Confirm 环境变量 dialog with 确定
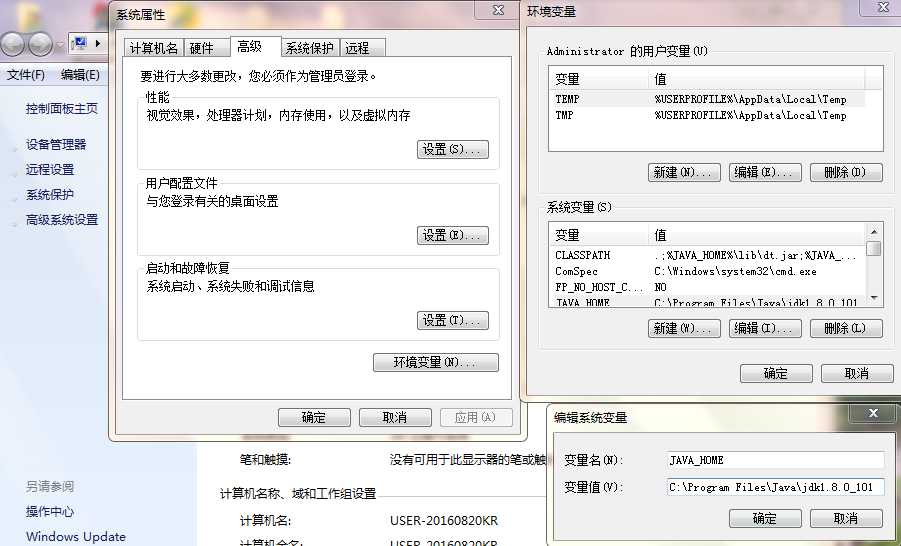This screenshot has height=546, width=901. pos(776,374)
